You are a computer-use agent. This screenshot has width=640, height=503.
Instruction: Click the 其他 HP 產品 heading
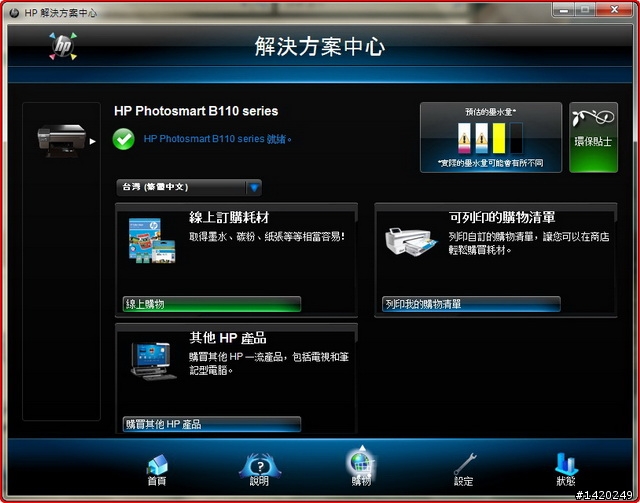tap(228, 338)
